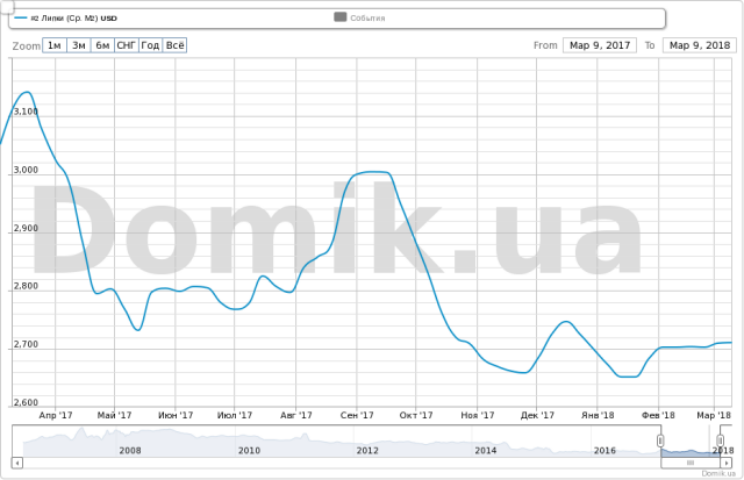Click the 2,700 y-axis value

tap(26, 344)
